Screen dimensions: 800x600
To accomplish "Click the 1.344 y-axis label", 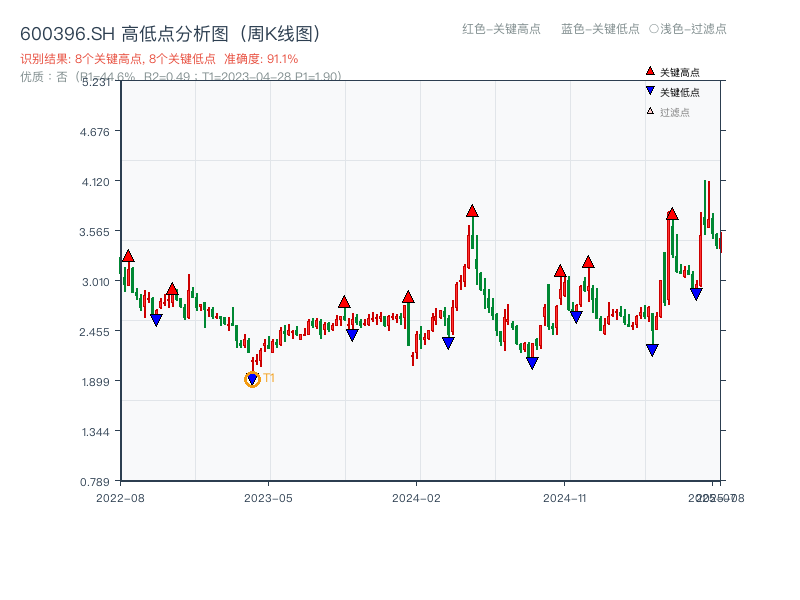I will pos(95,432).
